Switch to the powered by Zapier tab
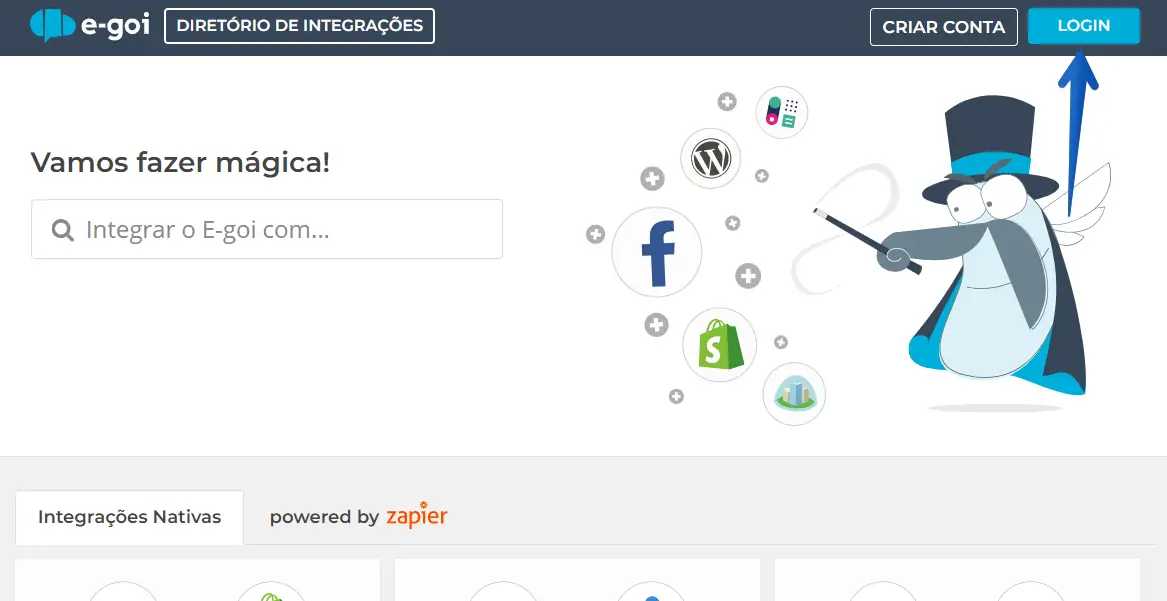Viewport: 1167px width, 601px height. tap(358, 516)
